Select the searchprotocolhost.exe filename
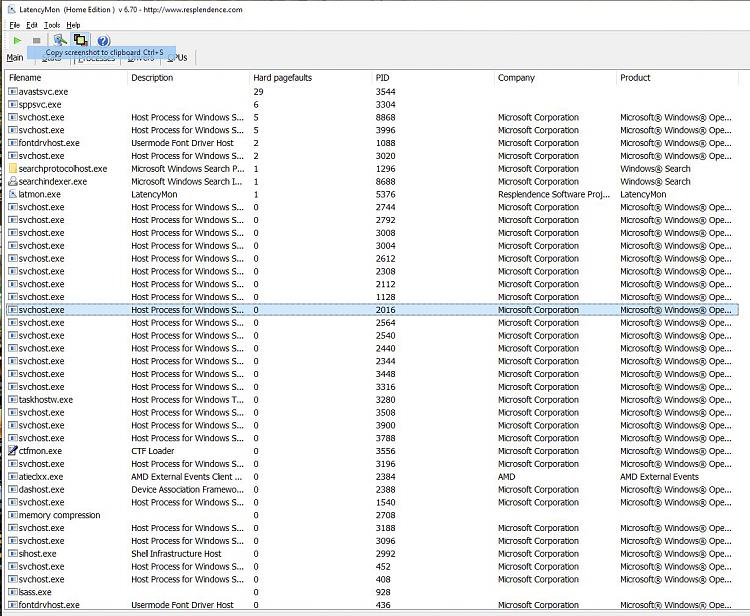The image size is (750, 616). tap(63, 168)
